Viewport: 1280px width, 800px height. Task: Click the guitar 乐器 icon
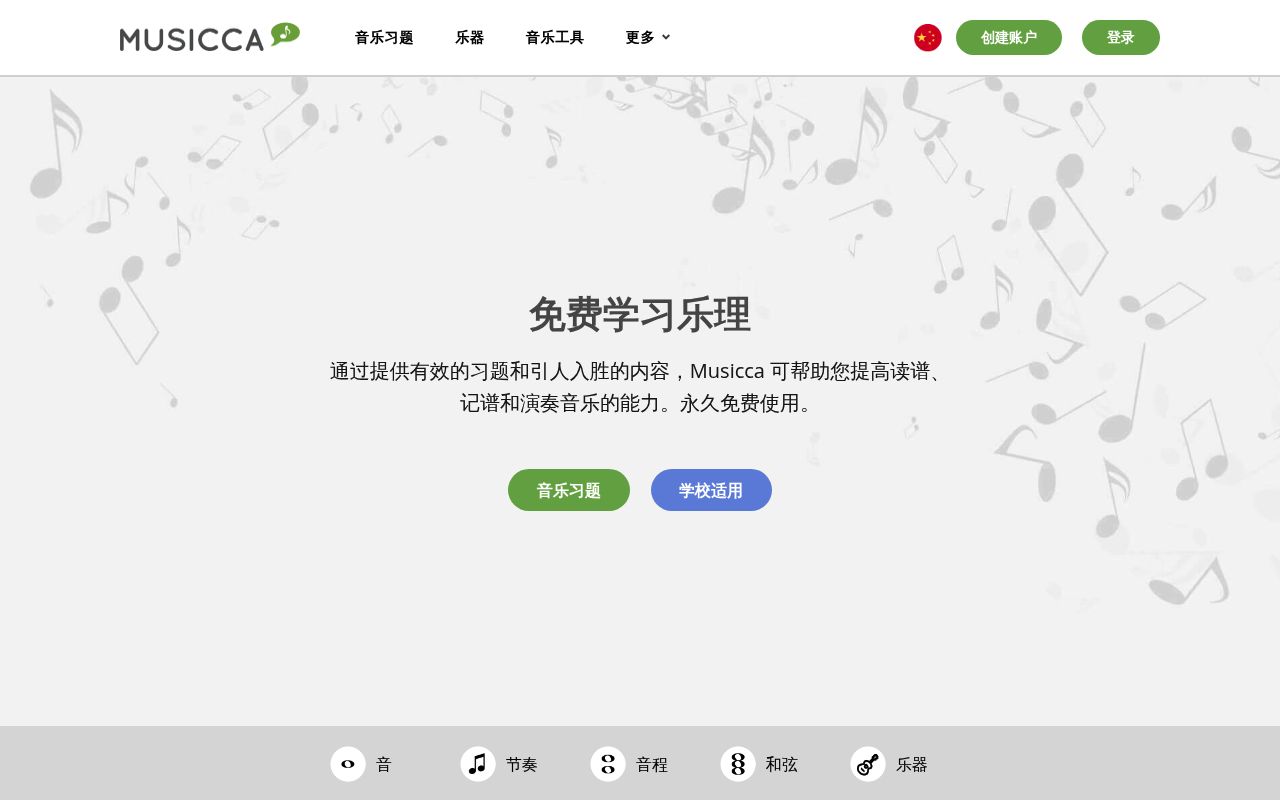pyautogui.click(x=868, y=764)
